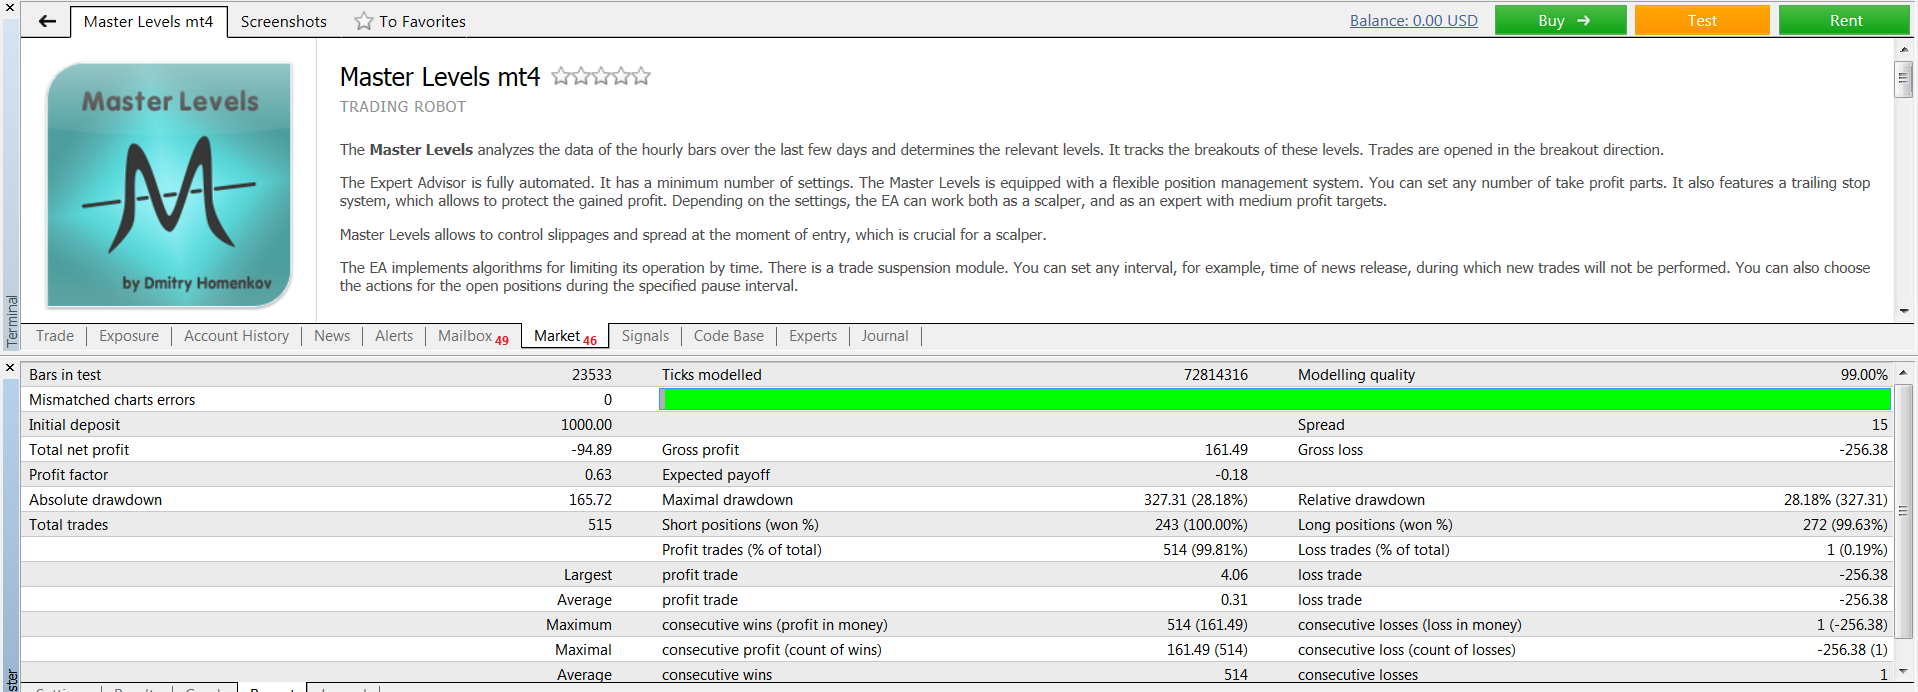1918x692 pixels.
Task: Open the Balance: 0.00 USD link
Action: (1413, 20)
